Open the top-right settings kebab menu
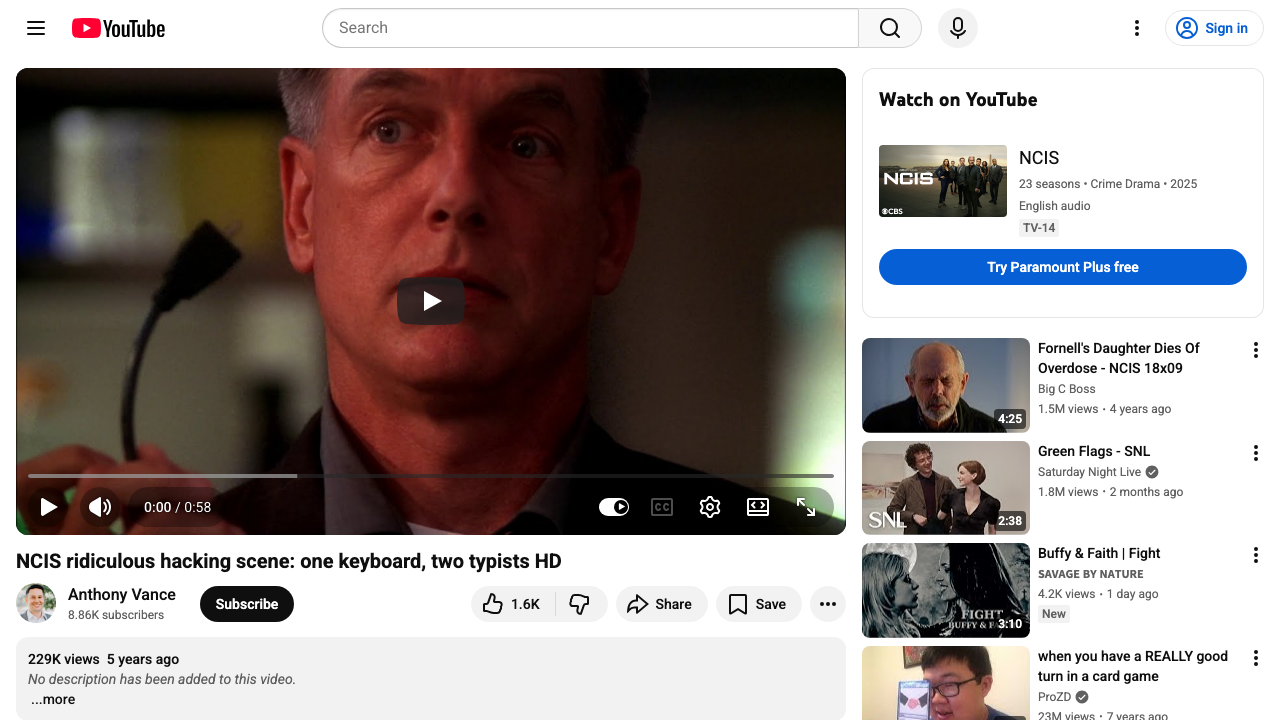The height and width of the screenshot is (720, 1280). [x=1136, y=28]
